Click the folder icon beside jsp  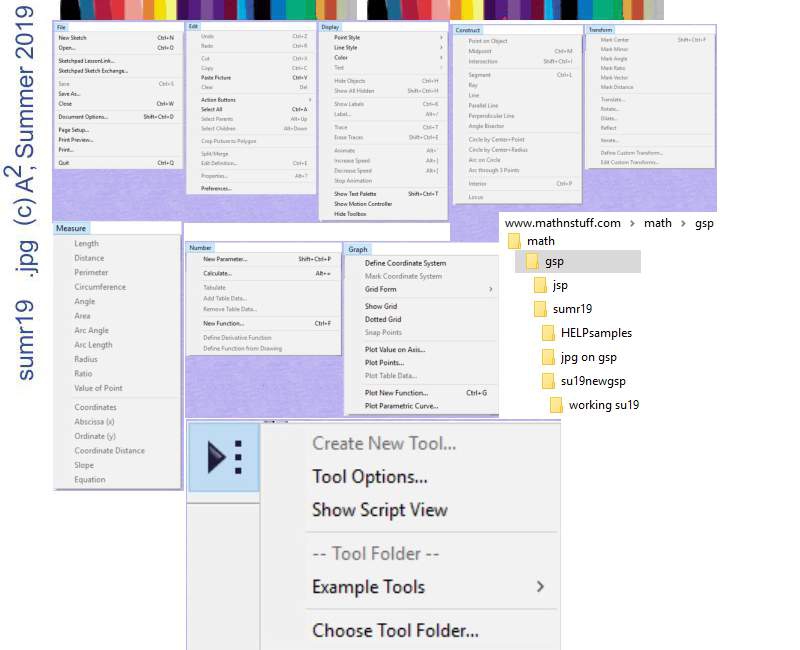[x=540, y=285]
